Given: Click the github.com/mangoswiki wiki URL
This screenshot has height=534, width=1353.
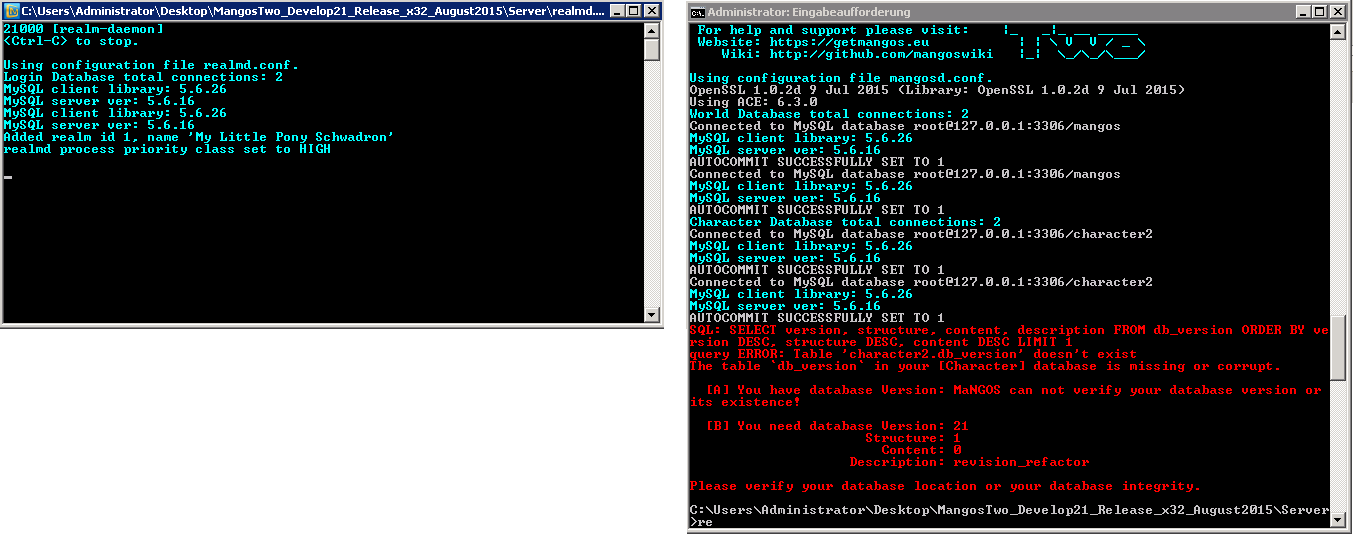Looking at the screenshot, I should 882,54.
